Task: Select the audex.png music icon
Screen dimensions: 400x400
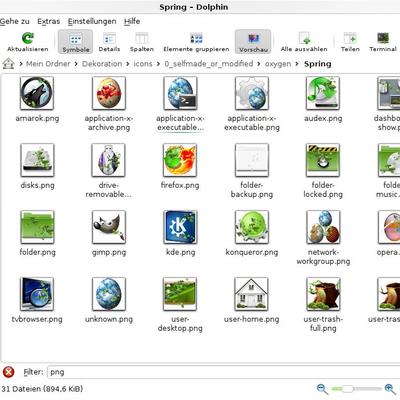Action: [323, 93]
